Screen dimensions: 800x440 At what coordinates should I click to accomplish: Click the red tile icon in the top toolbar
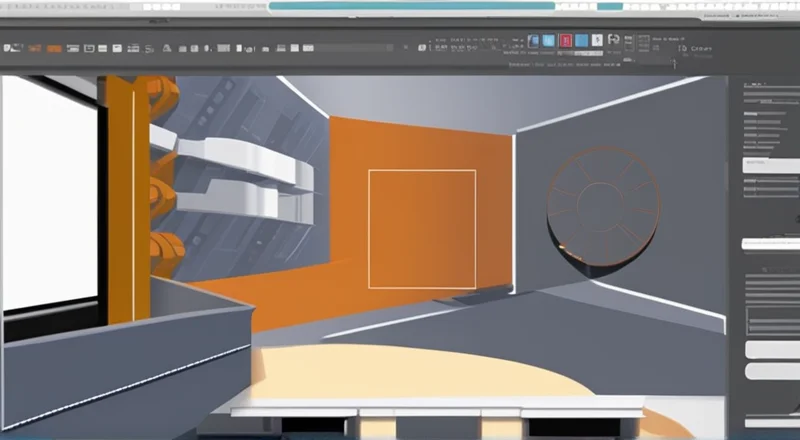point(566,40)
